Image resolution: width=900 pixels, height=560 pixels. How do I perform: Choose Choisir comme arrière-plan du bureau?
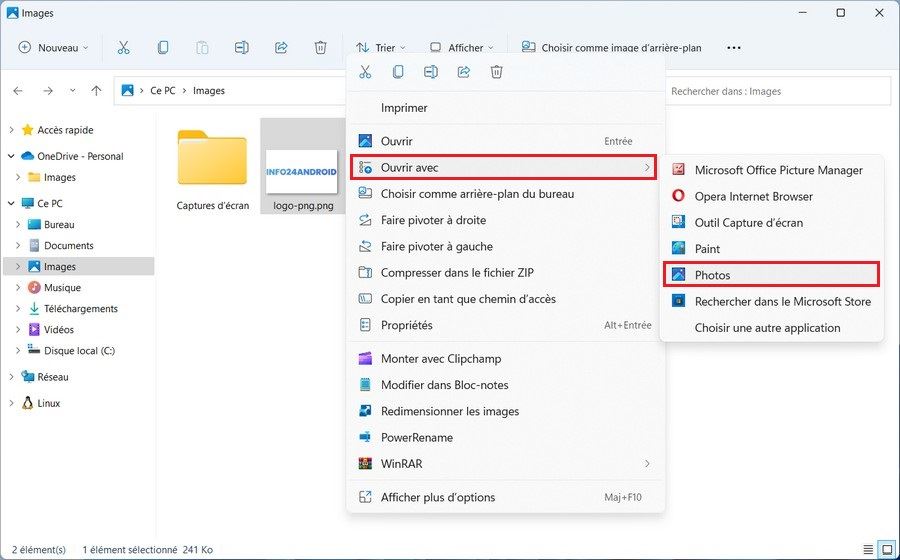(506, 194)
